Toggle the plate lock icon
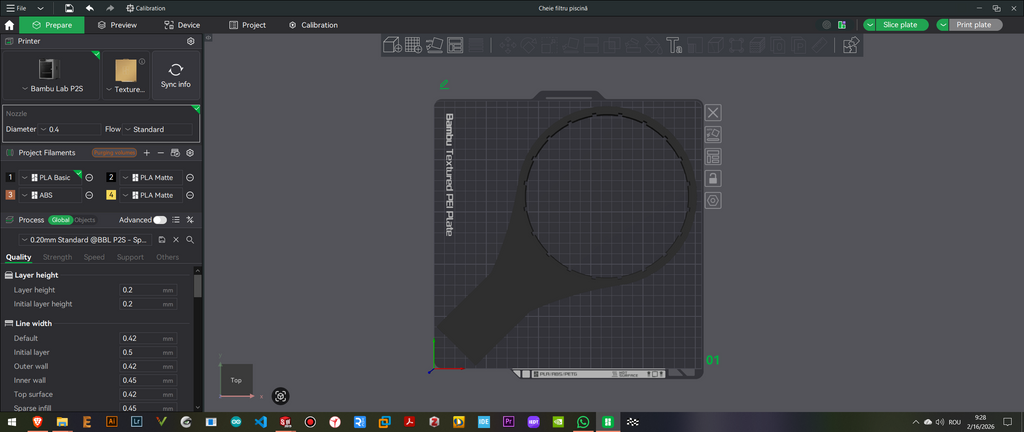 (x=713, y=179)
